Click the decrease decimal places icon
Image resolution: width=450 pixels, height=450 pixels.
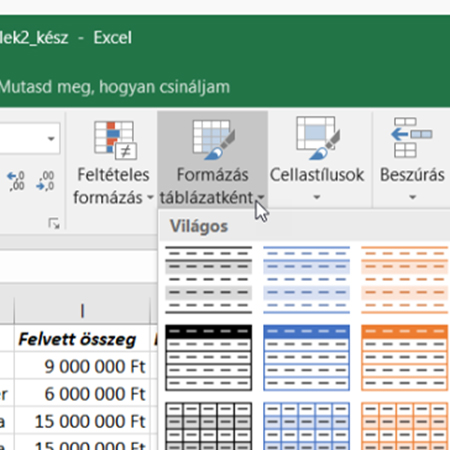point(45,181)
